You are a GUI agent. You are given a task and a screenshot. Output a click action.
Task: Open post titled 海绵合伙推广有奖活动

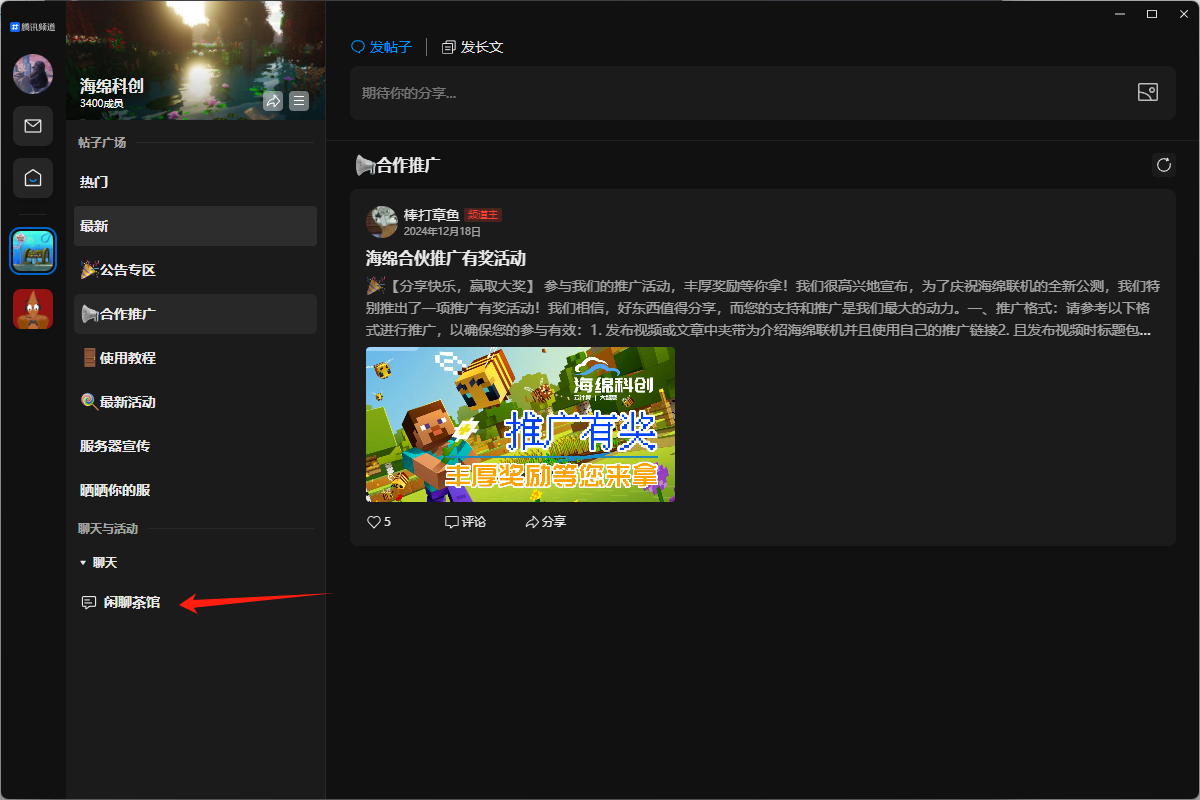pyautogui.click(x=446, y=258)
